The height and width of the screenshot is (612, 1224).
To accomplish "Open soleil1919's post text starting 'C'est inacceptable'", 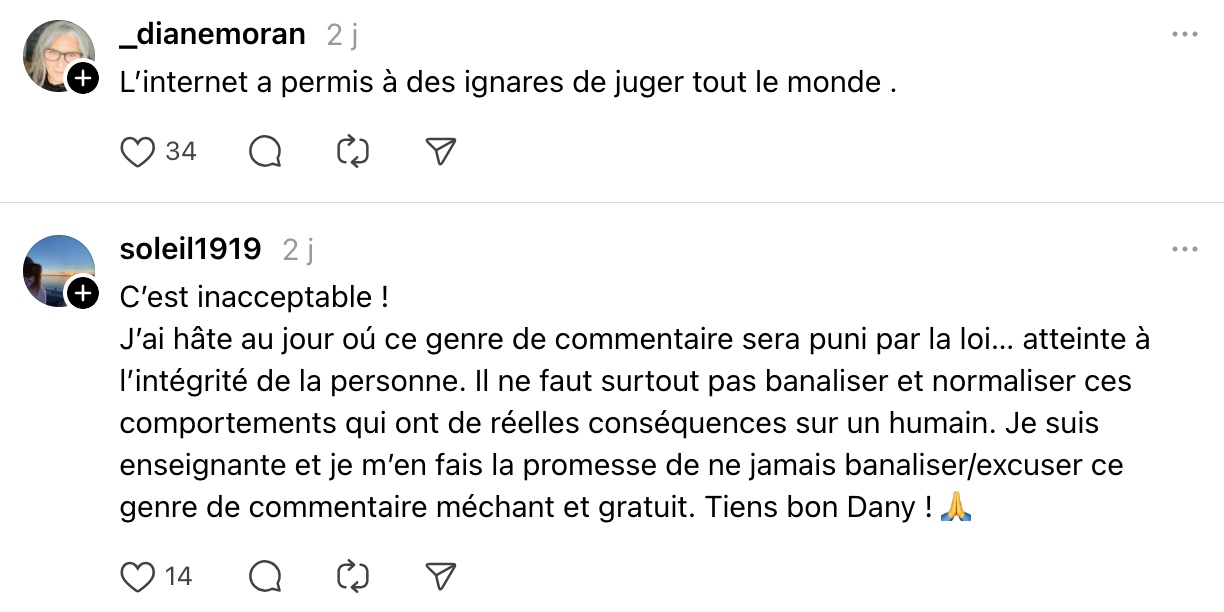I will tap(254, 297).
